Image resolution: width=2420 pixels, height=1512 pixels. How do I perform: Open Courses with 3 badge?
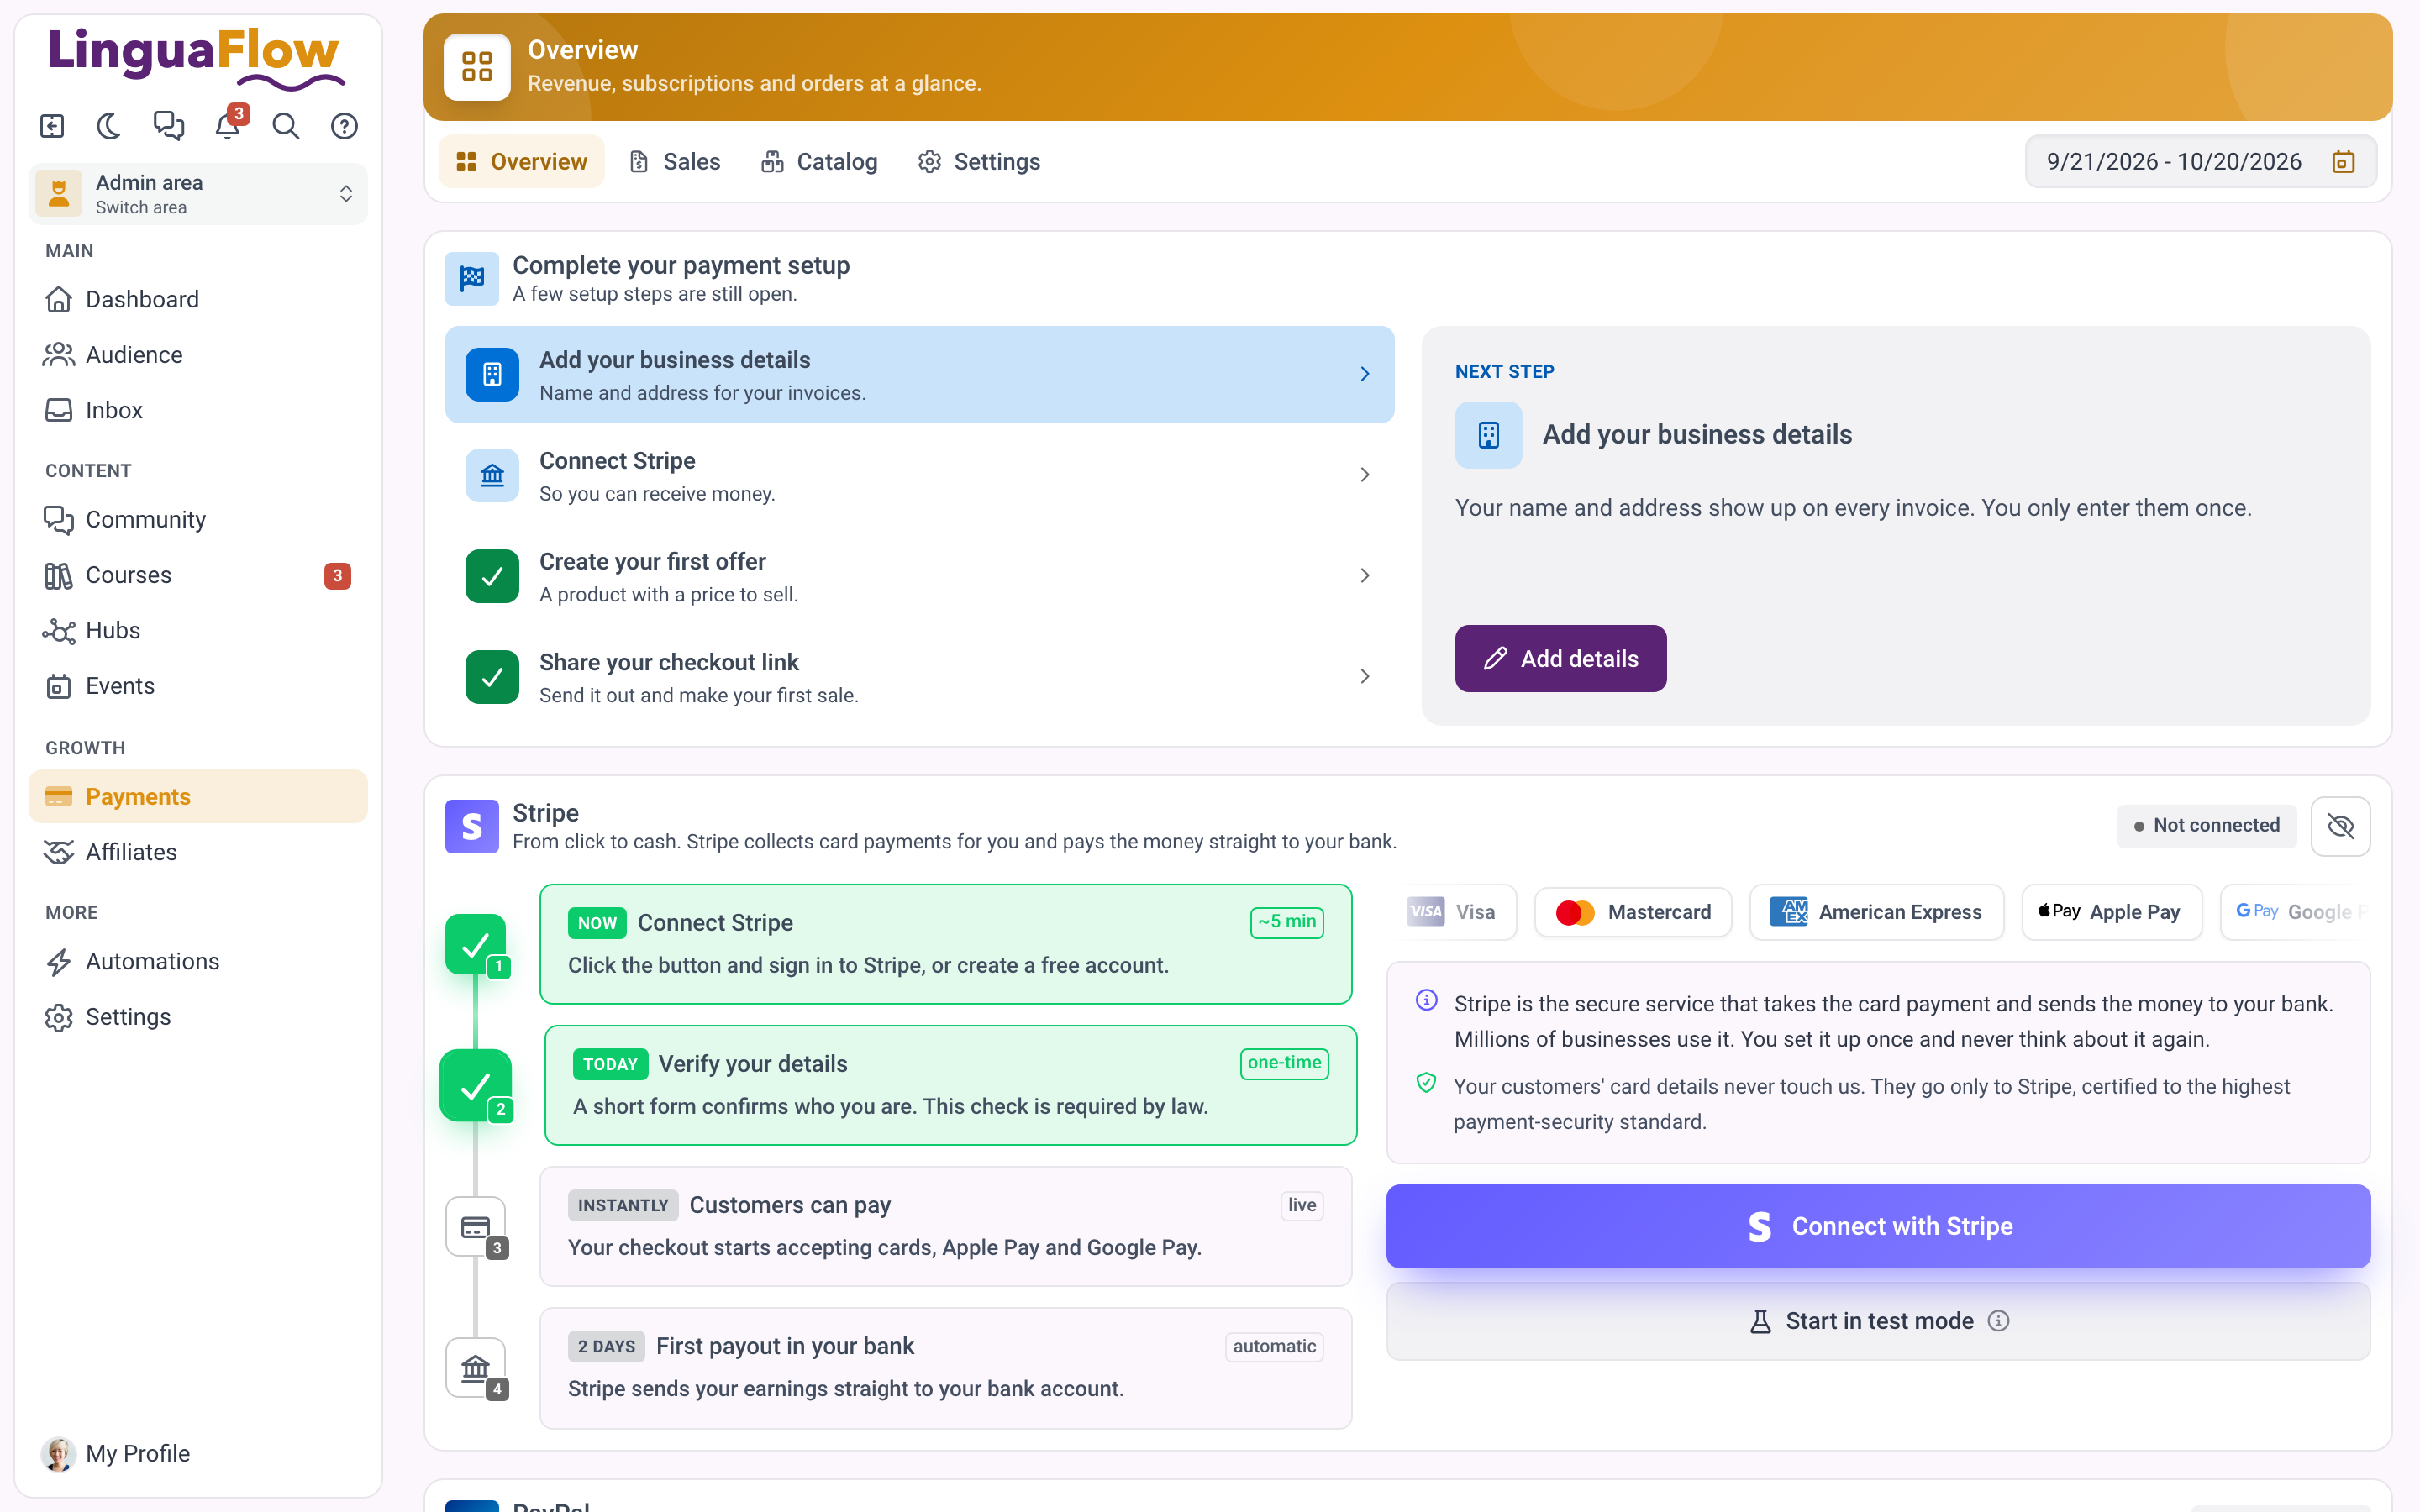(198, 575)
